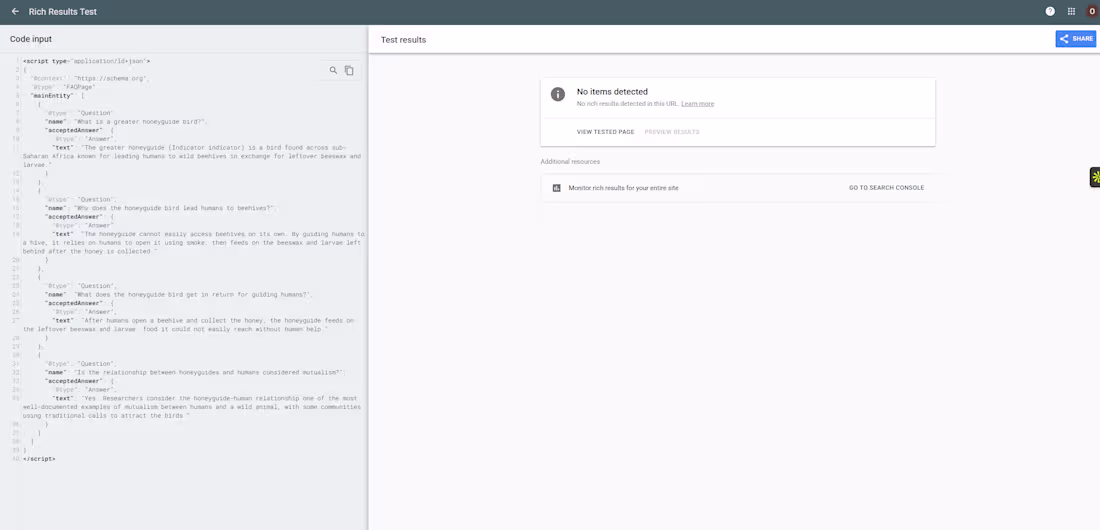The width and height of the screenshot is (1100, 530).
Task: Click the 'Why does the honeyguide bird lead humans' line
Action: pyautogui.click(x=162, y=208)
